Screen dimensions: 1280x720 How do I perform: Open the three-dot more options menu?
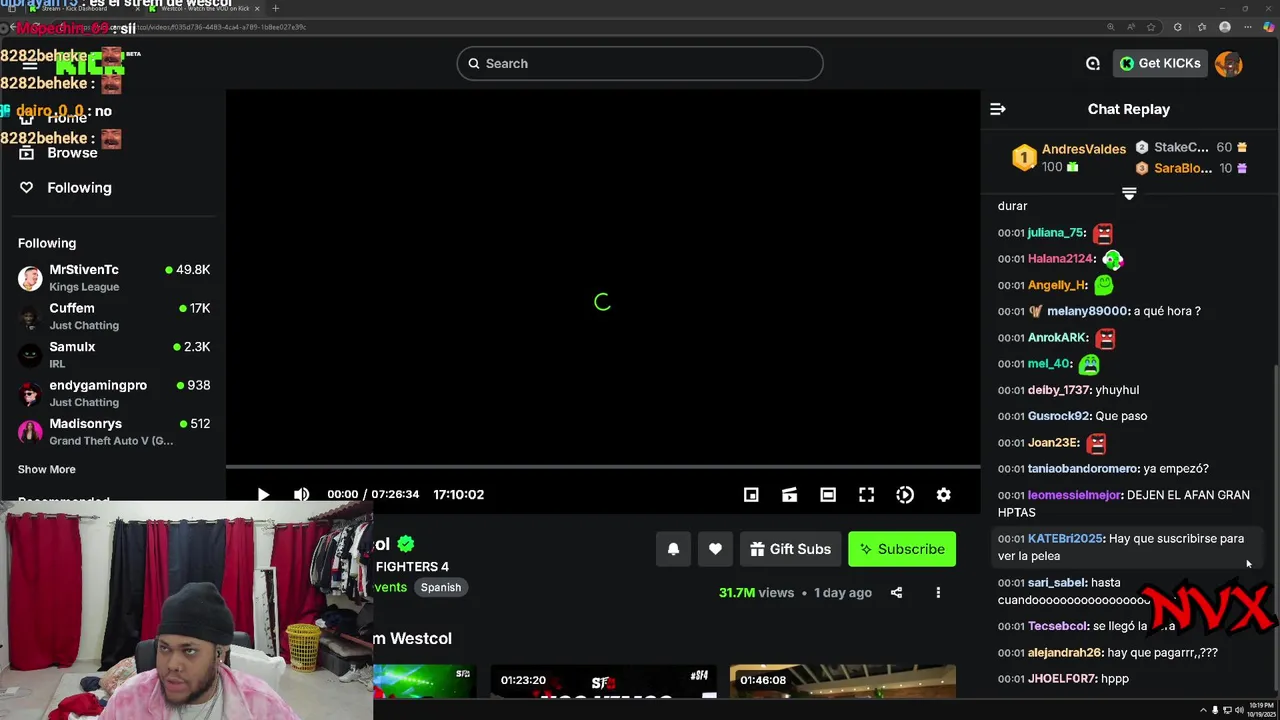pos(938,592)
